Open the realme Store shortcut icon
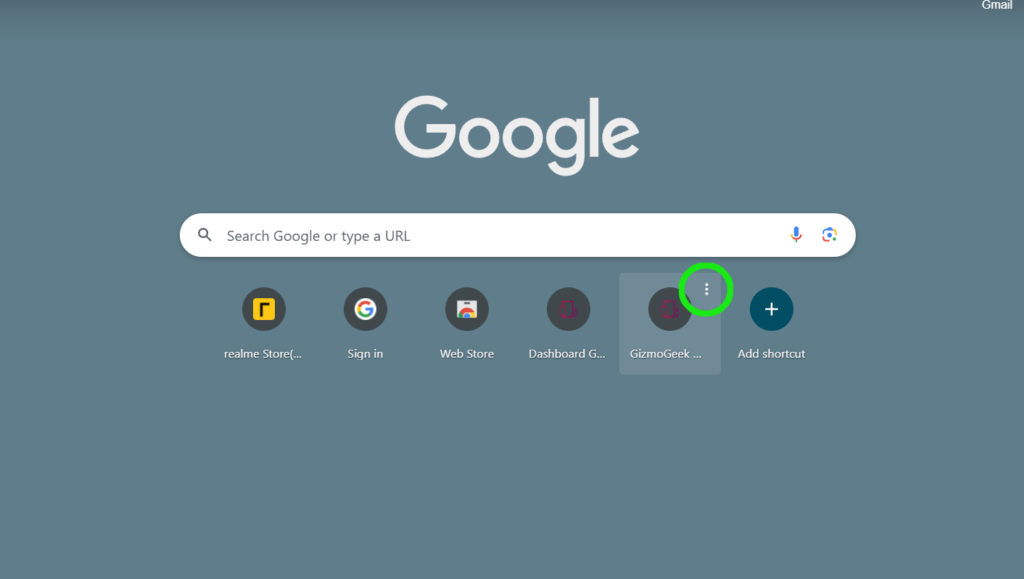This screenshot has width=1024, height=579. [264, 309]
